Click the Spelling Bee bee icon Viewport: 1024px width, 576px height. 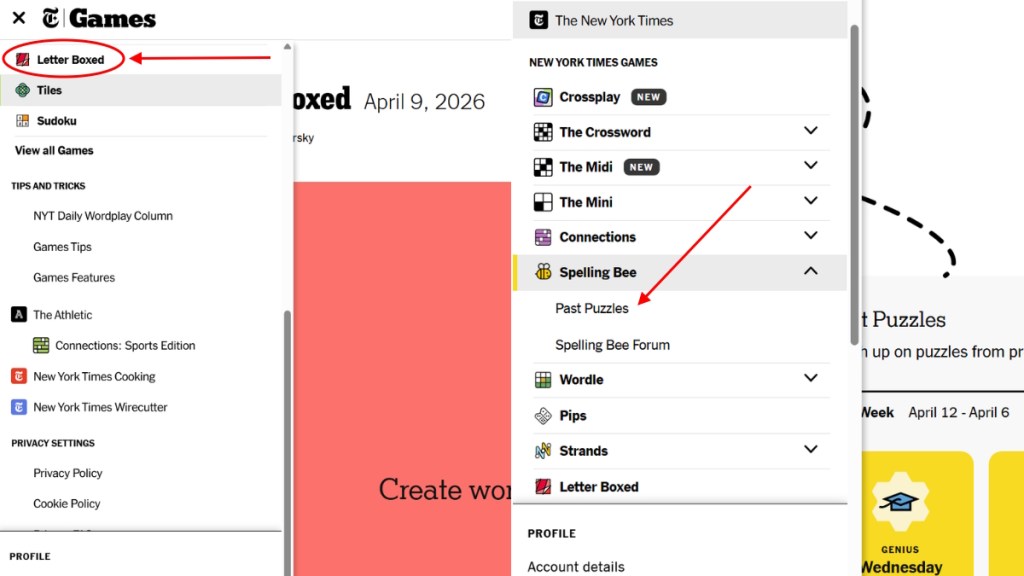(x=543, y=272)
